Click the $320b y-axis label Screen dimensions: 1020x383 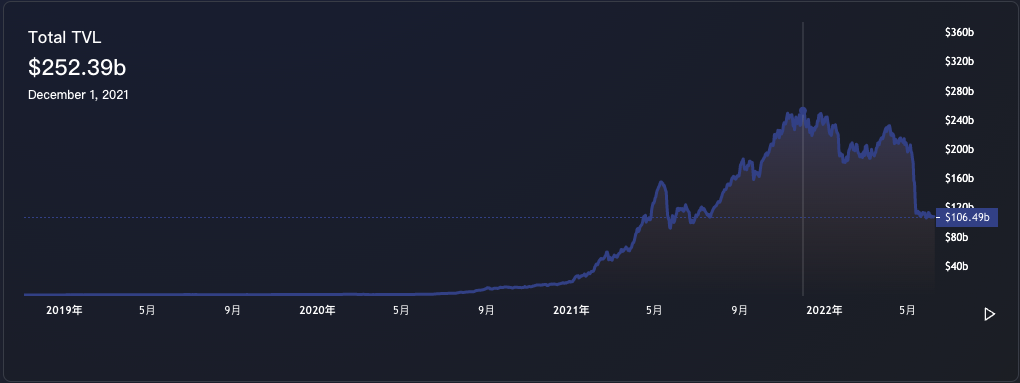pos(959,62)
